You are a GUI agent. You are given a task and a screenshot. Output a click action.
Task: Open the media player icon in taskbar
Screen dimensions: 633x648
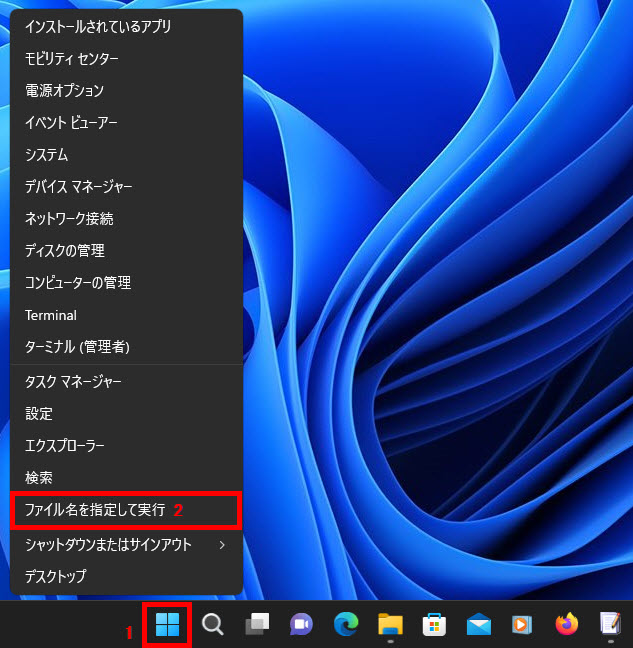click(522, 625)
